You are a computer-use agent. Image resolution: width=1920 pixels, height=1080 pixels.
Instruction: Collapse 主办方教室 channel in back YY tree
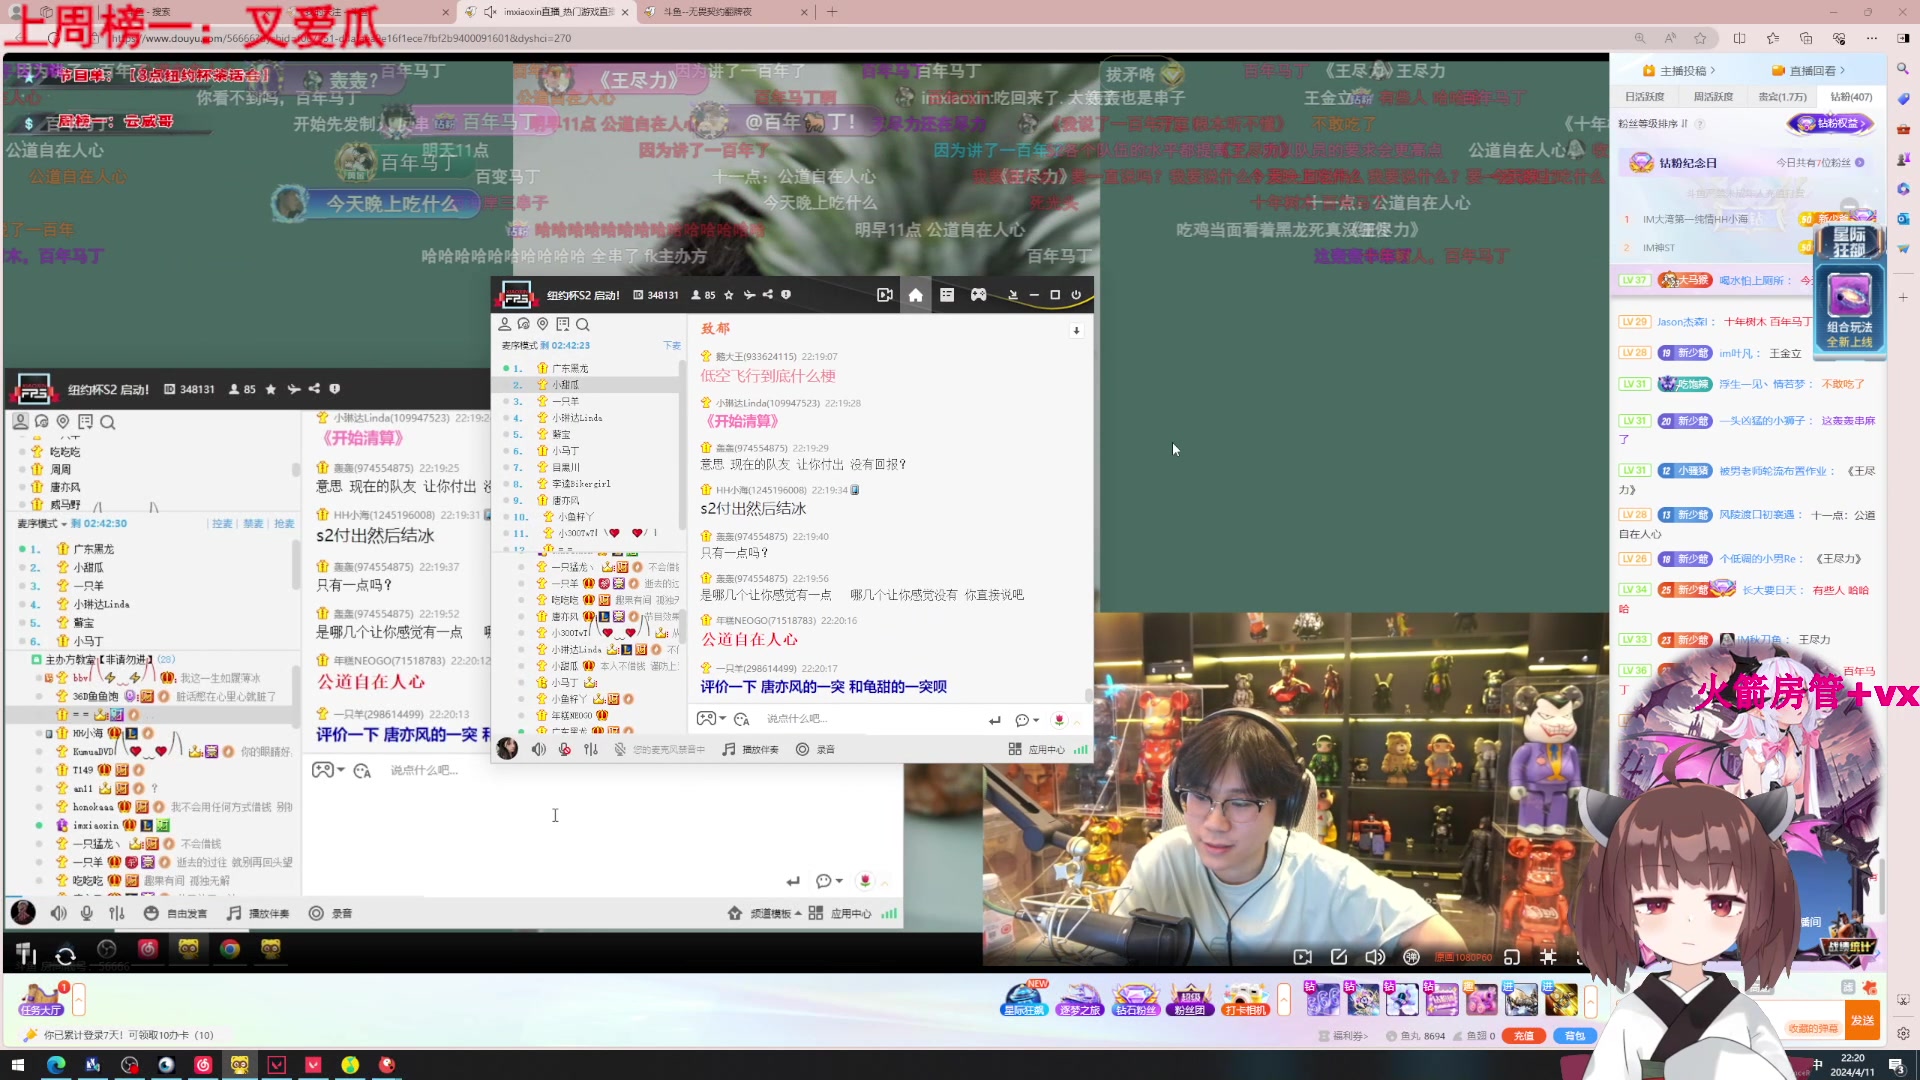click(x=36, y=660)
